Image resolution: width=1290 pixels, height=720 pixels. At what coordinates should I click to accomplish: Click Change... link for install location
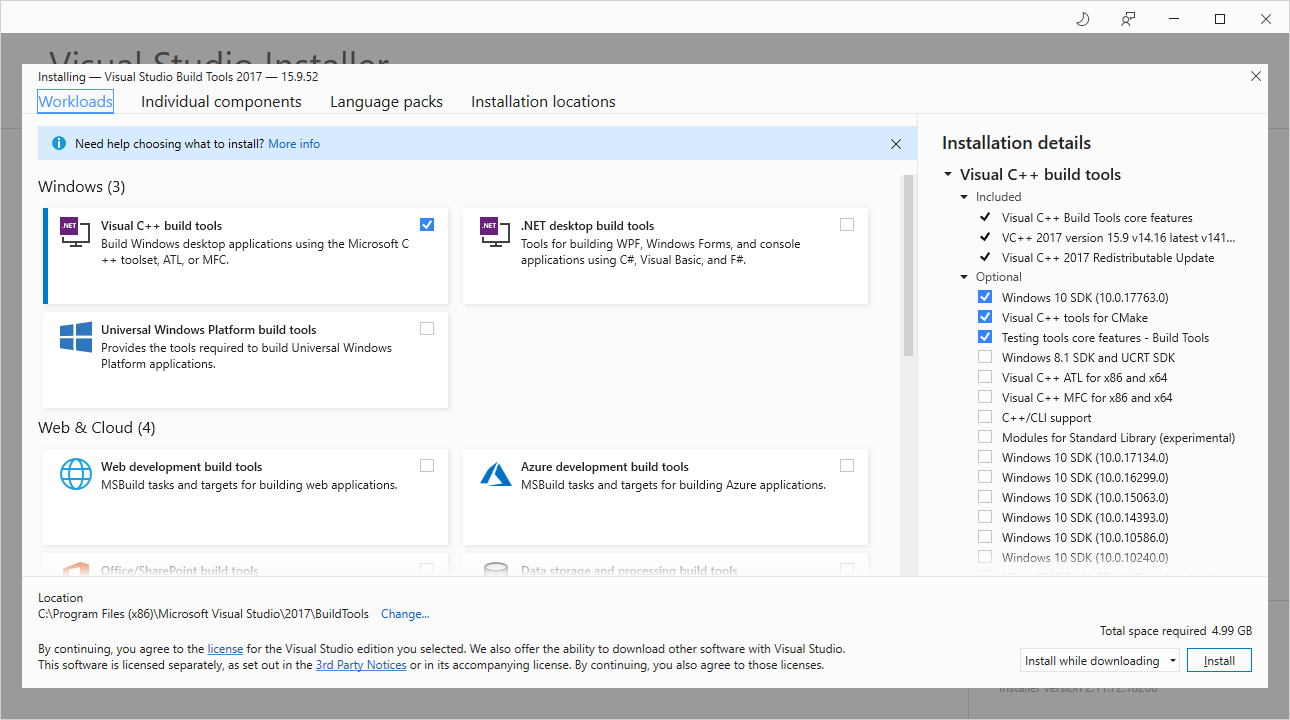coord(405,614)
